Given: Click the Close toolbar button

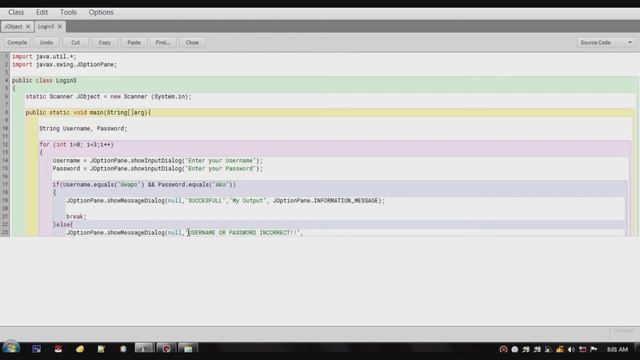Looking at the screenshot, I should pos(192,42).
